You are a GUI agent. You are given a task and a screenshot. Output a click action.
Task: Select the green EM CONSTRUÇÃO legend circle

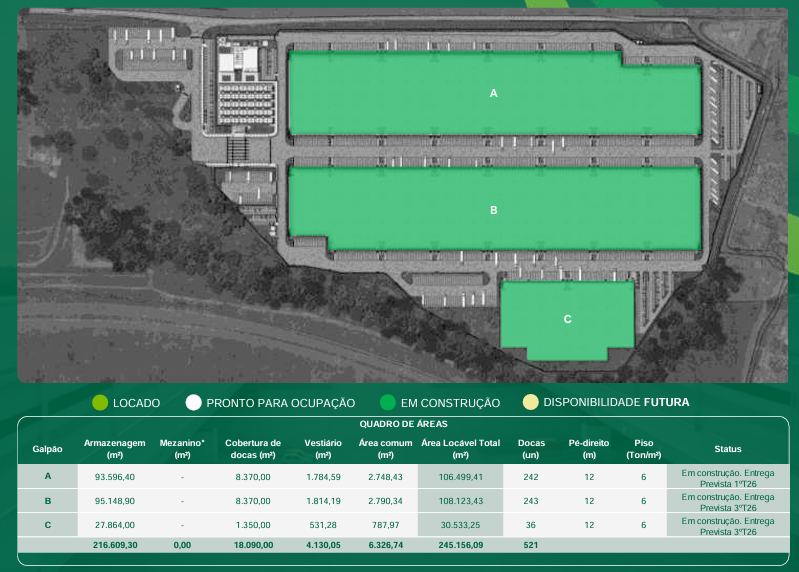(388, 403)
